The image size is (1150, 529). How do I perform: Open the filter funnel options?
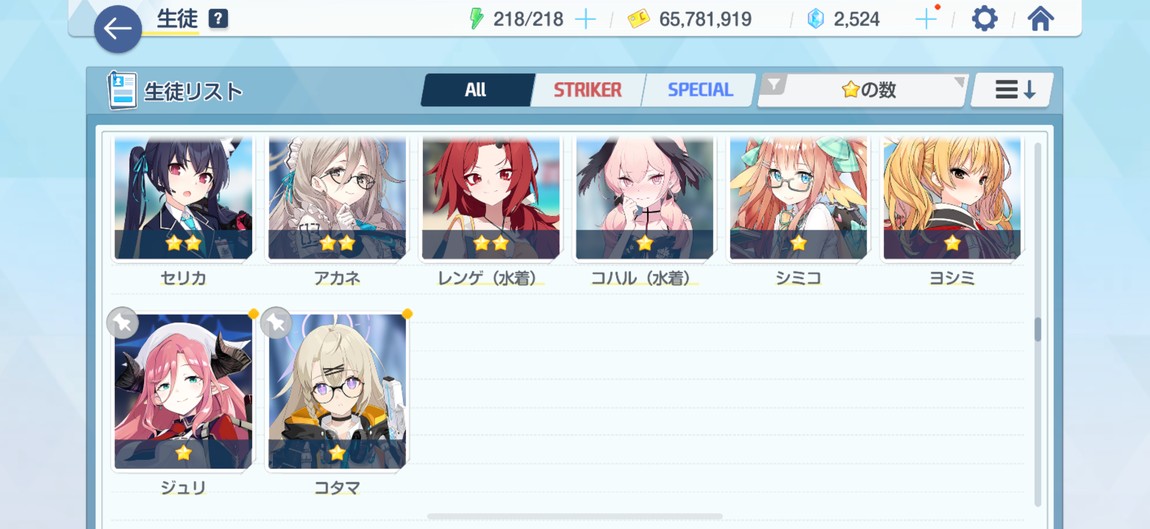click(772, 84)
